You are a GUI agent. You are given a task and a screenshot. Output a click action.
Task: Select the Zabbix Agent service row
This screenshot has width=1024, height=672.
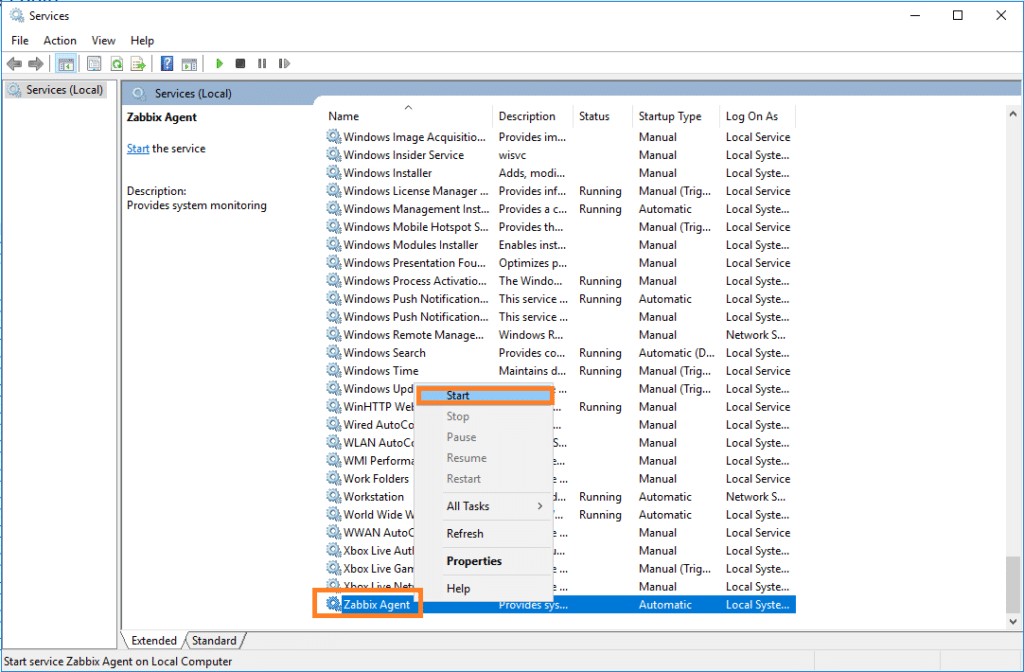(376, 605)
